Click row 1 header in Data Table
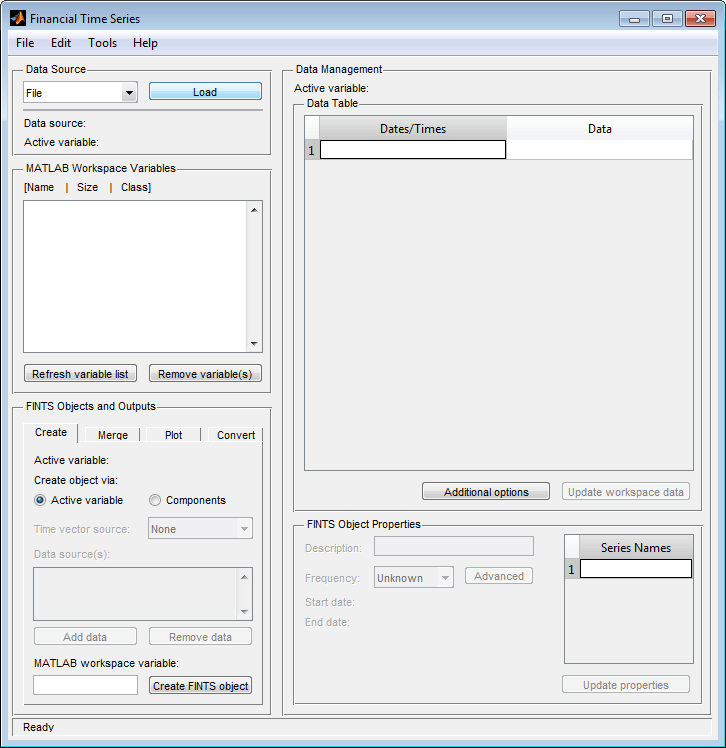Image resolution: width=726 pixels, height=748 pixels. (312, 150)
